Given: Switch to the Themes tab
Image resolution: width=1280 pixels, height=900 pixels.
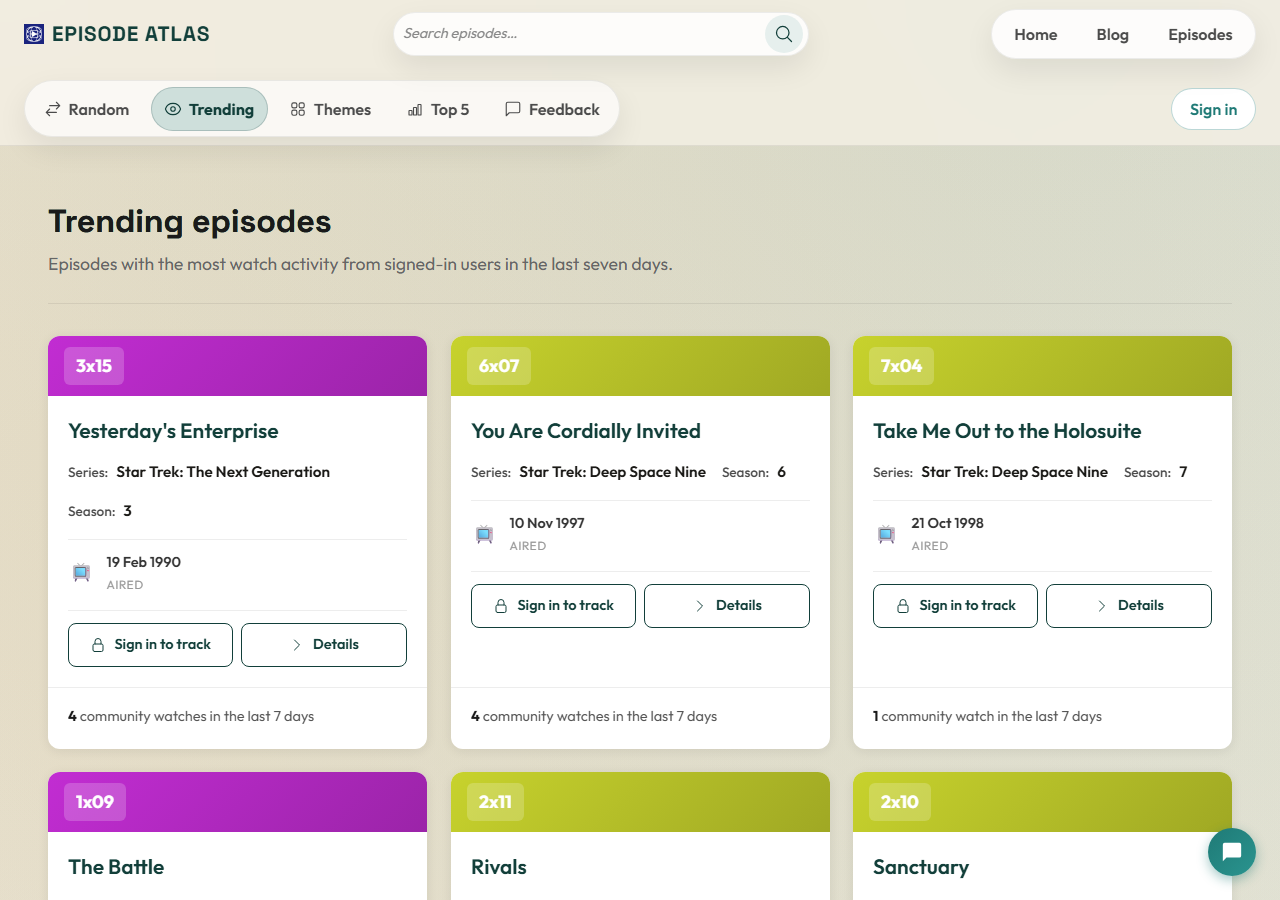Looking at the screenshot, I should (x=331, y=110).
